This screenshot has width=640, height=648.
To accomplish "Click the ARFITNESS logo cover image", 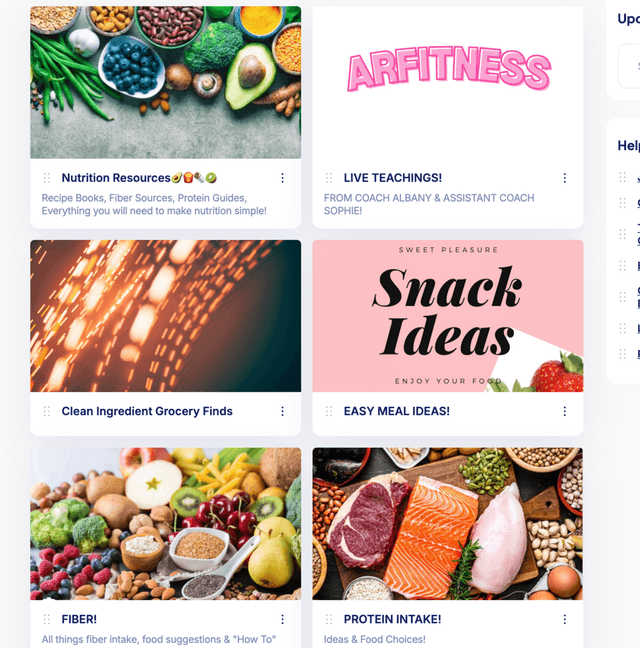I will (x=448, y=82).
